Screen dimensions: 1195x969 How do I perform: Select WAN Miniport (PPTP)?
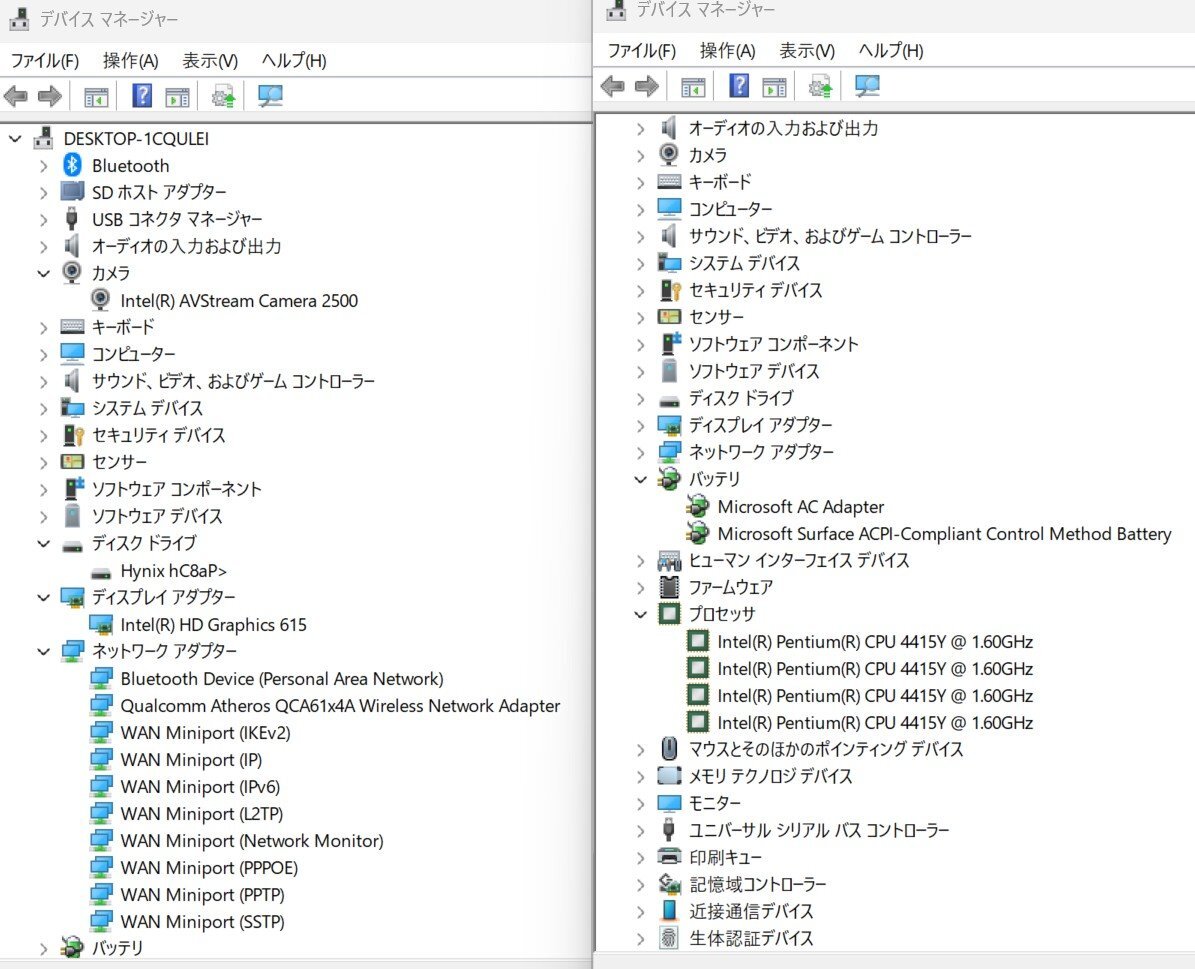pos(202,894)
